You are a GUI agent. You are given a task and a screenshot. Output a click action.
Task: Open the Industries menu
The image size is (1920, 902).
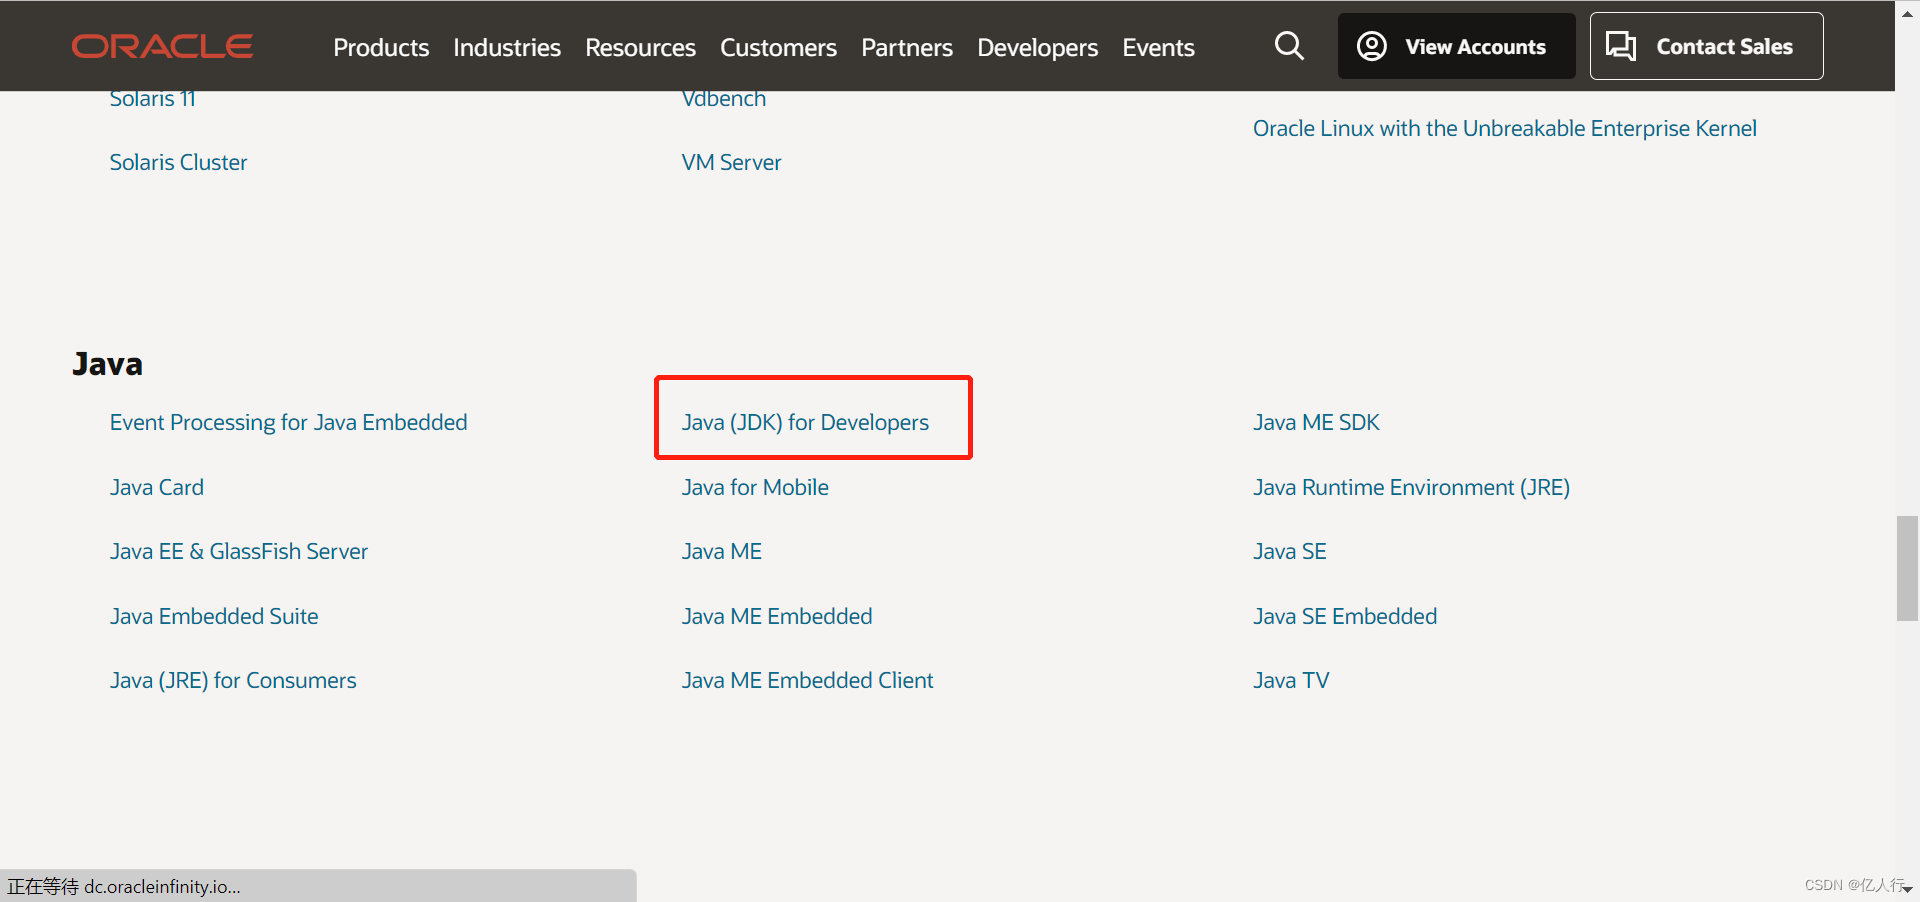coord(507,47)
